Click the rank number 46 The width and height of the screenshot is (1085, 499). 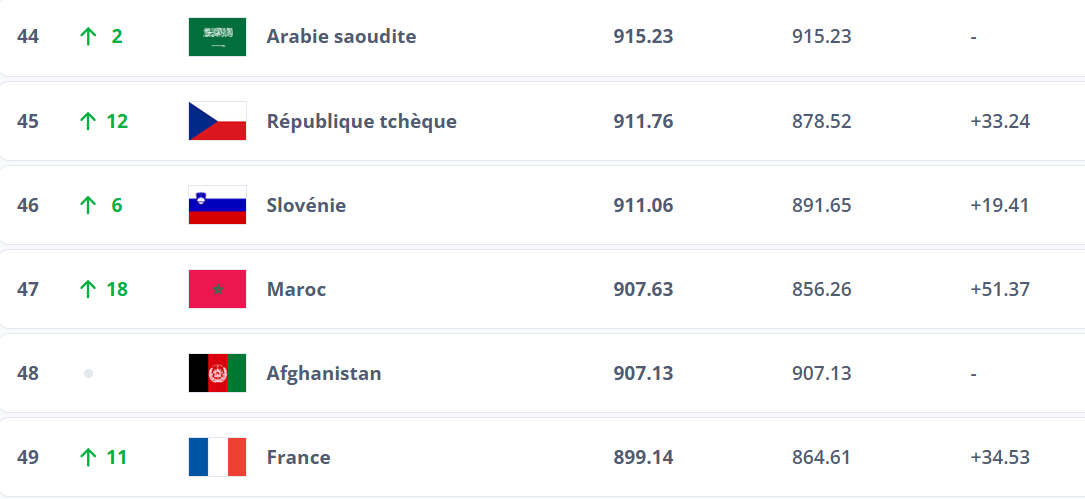(x=28, y=205)
